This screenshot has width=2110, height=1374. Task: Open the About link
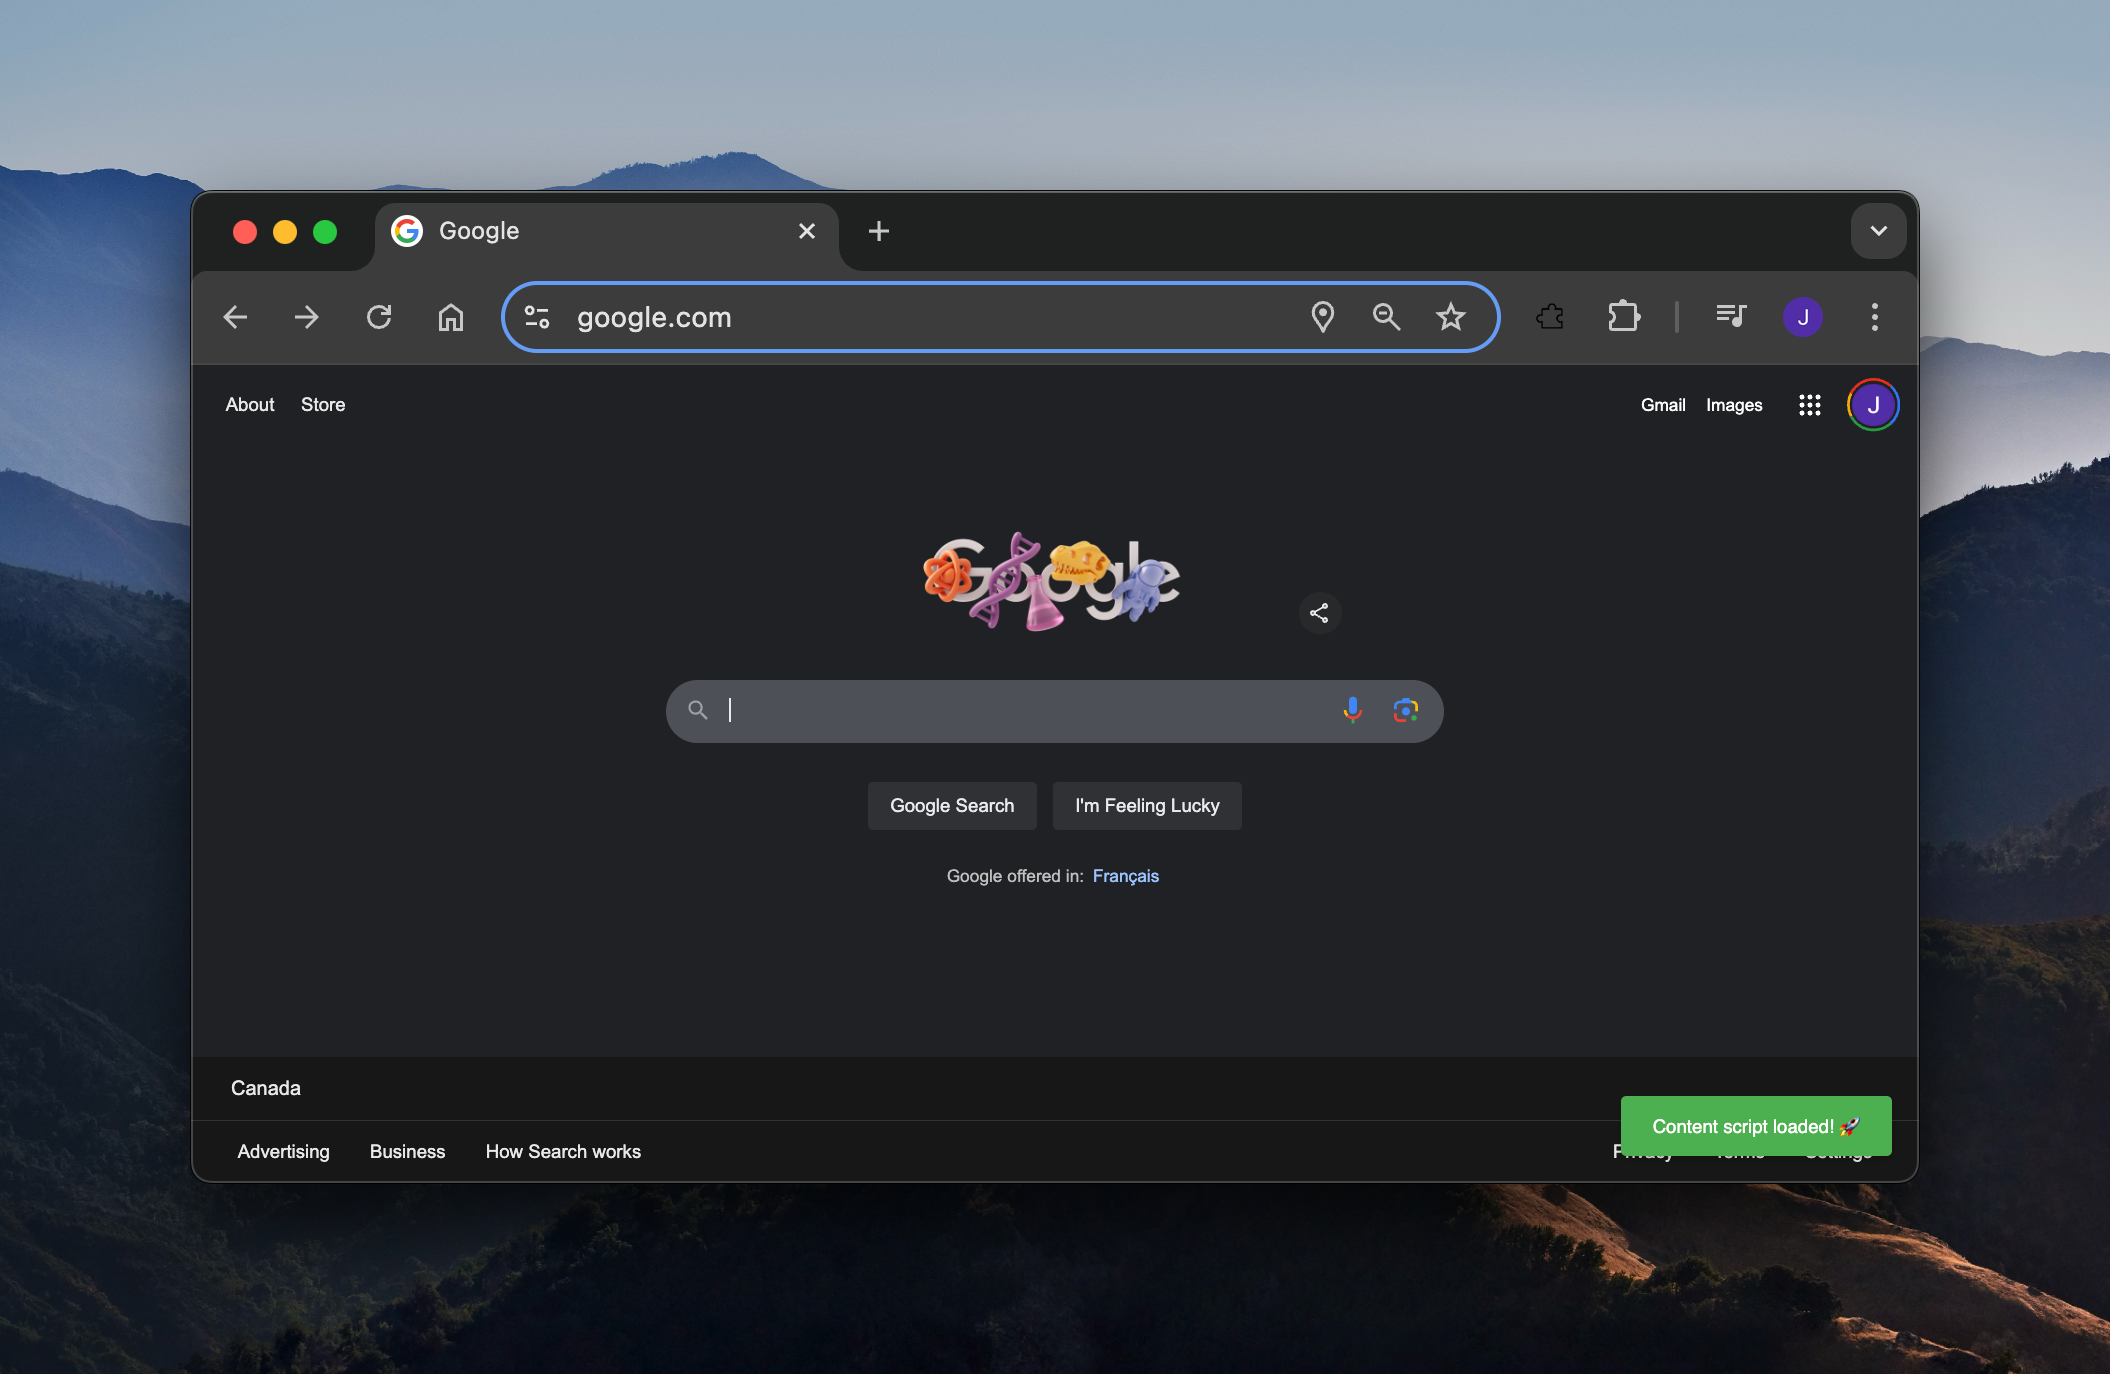point(250,405)
